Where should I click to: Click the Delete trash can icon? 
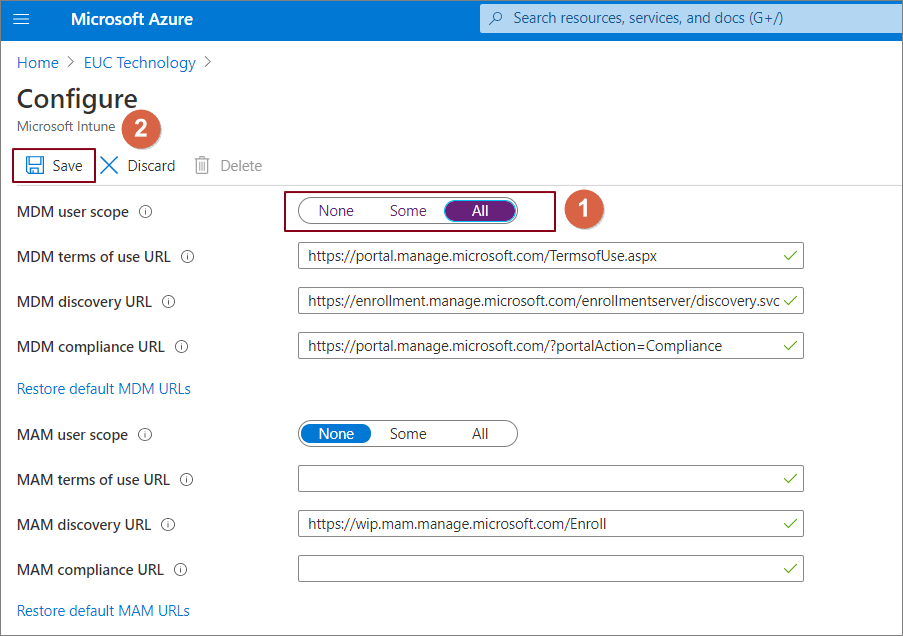[202, 165]
